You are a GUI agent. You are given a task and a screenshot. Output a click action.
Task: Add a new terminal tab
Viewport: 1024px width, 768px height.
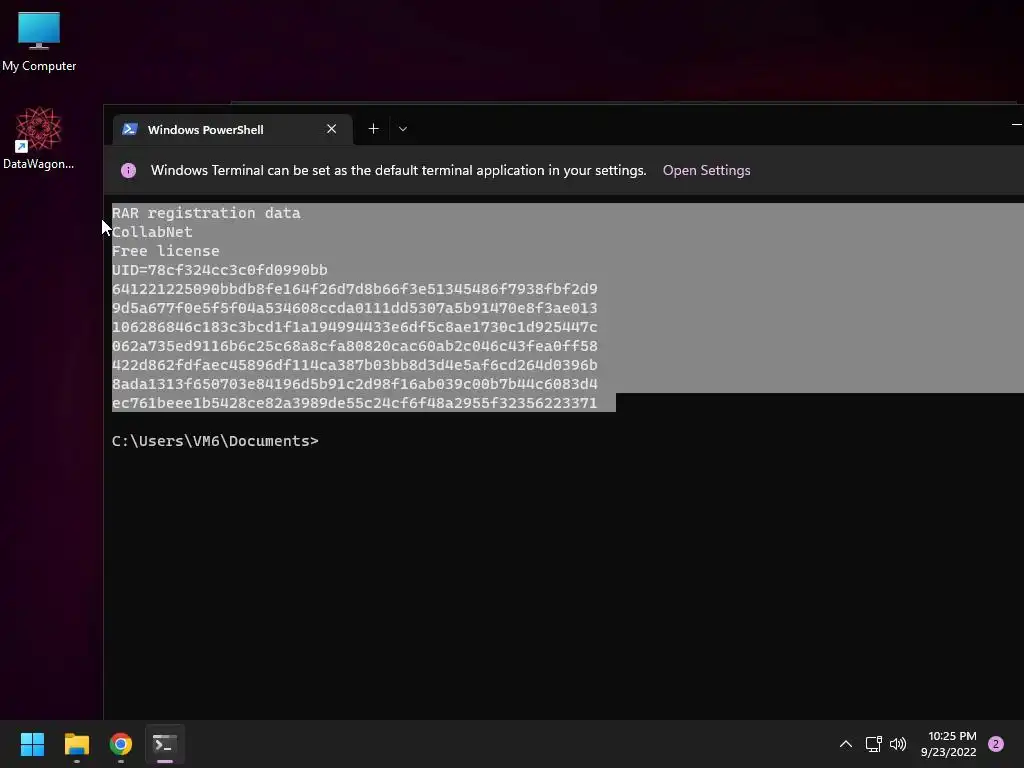374,129
